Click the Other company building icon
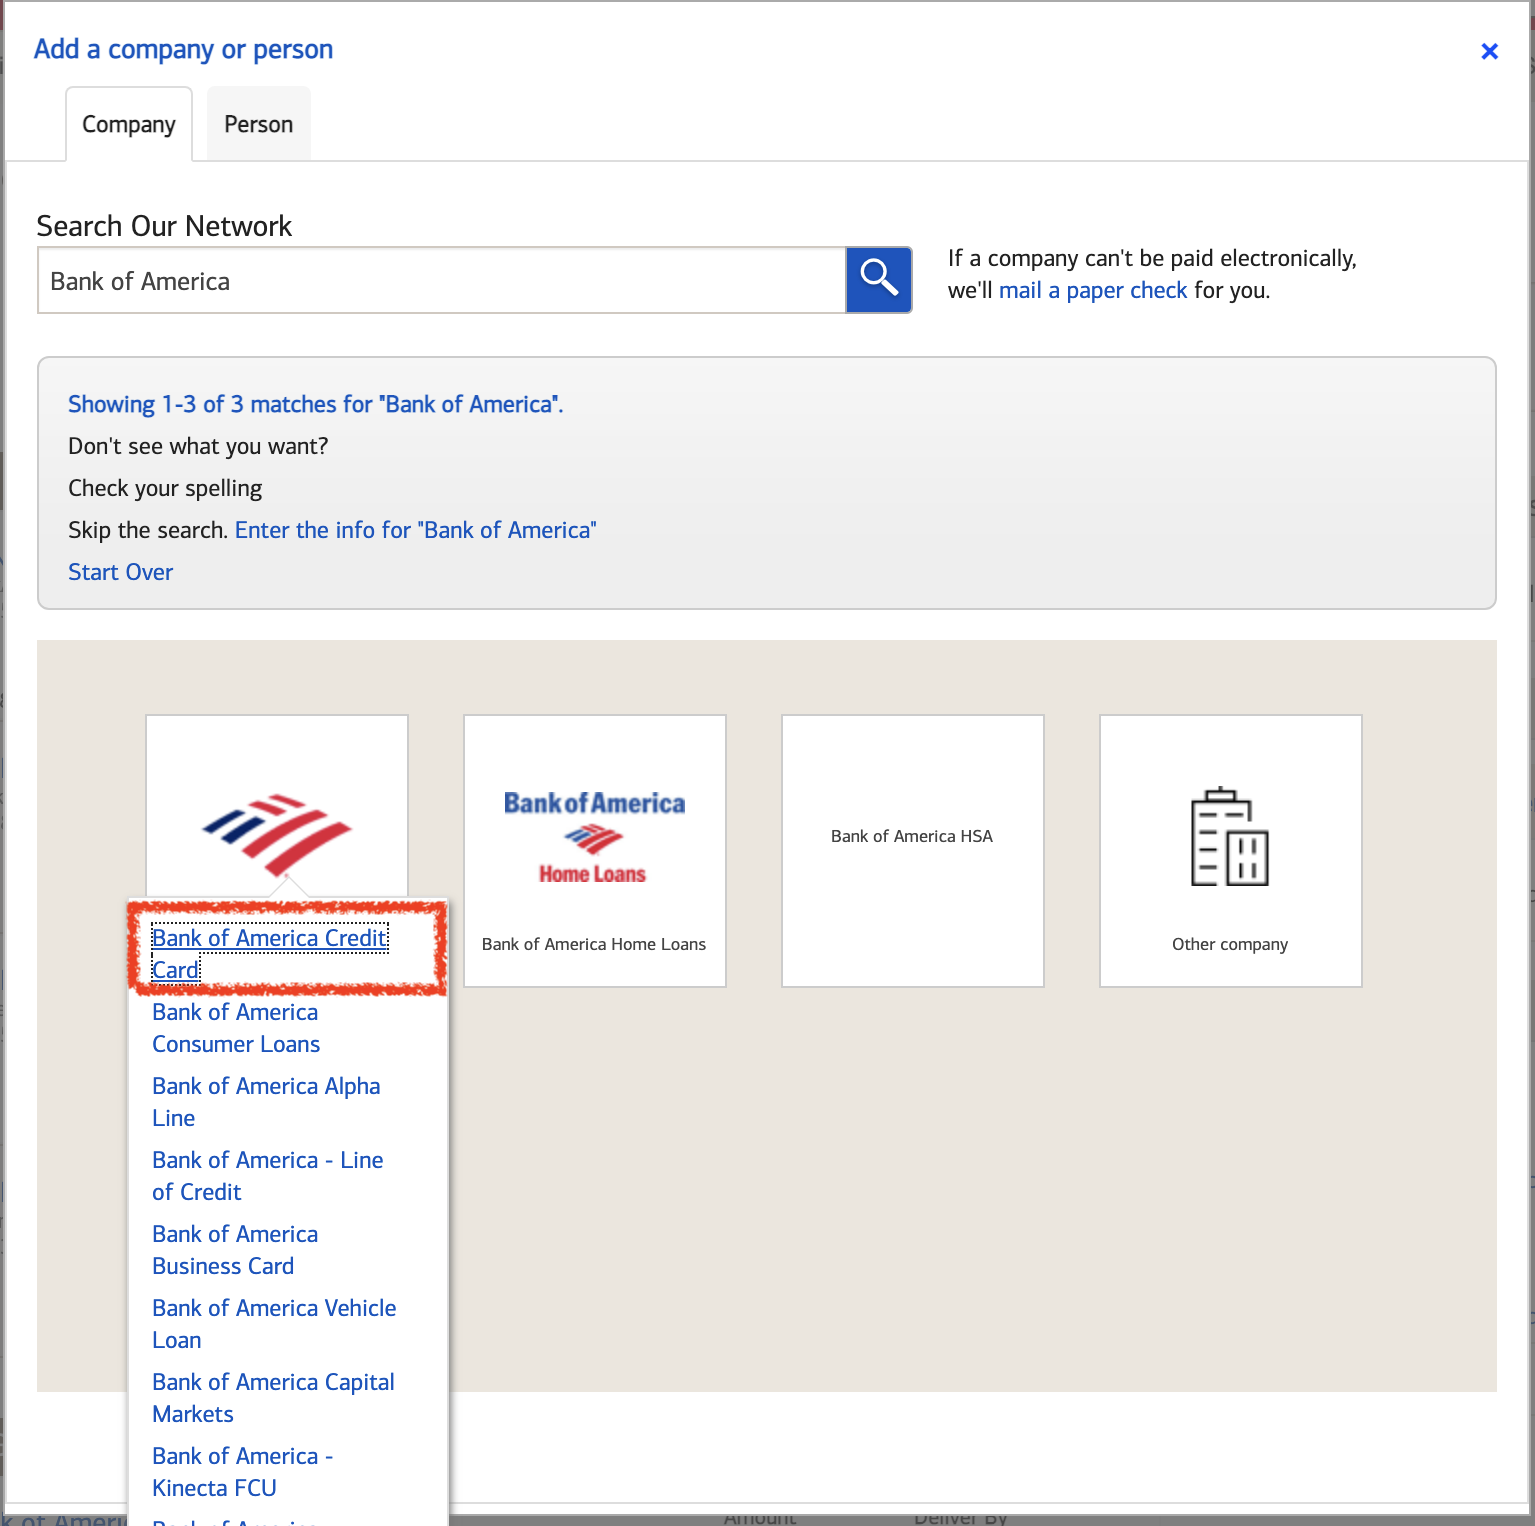Viewport: 1535px width, 1526px height. click(1229, 838)
